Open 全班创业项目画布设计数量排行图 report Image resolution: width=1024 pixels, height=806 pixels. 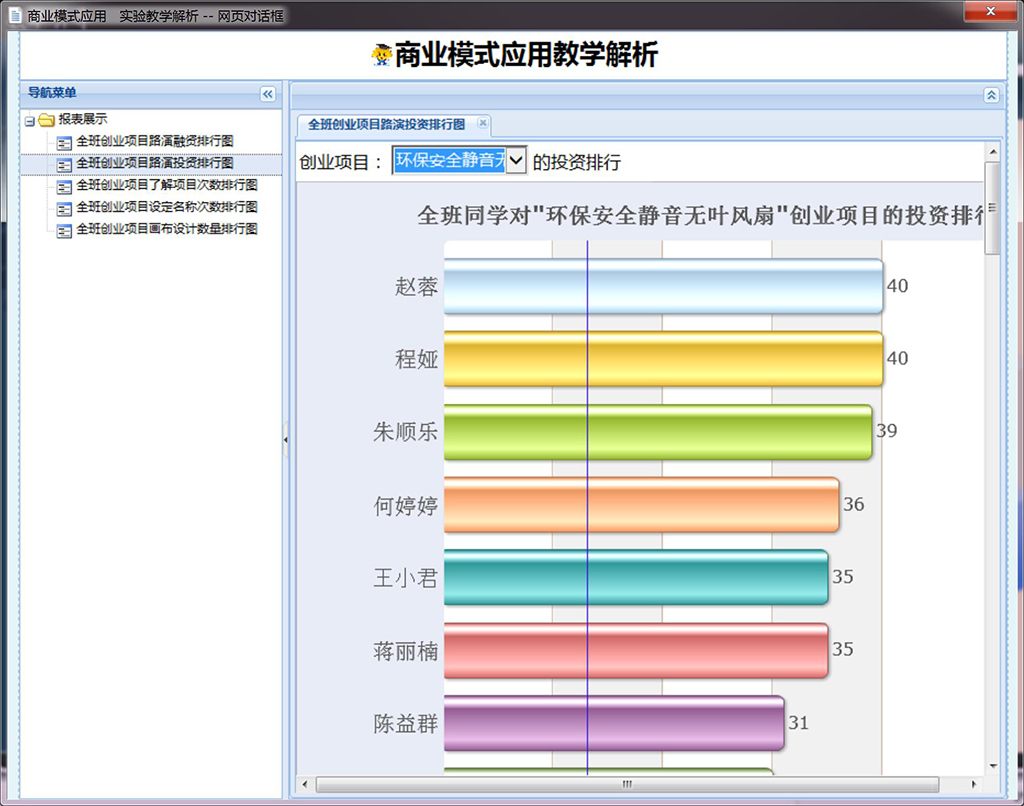click(166, 229)
